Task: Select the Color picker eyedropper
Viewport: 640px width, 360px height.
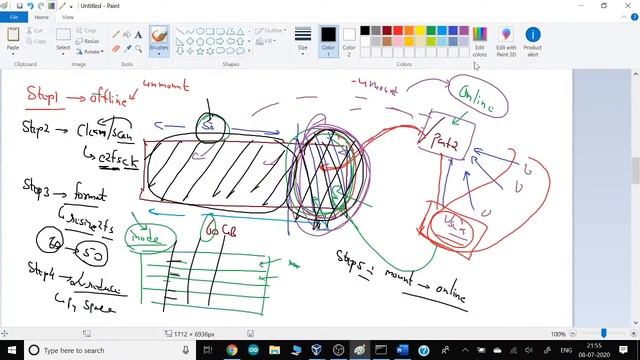Action: (127, 49)
